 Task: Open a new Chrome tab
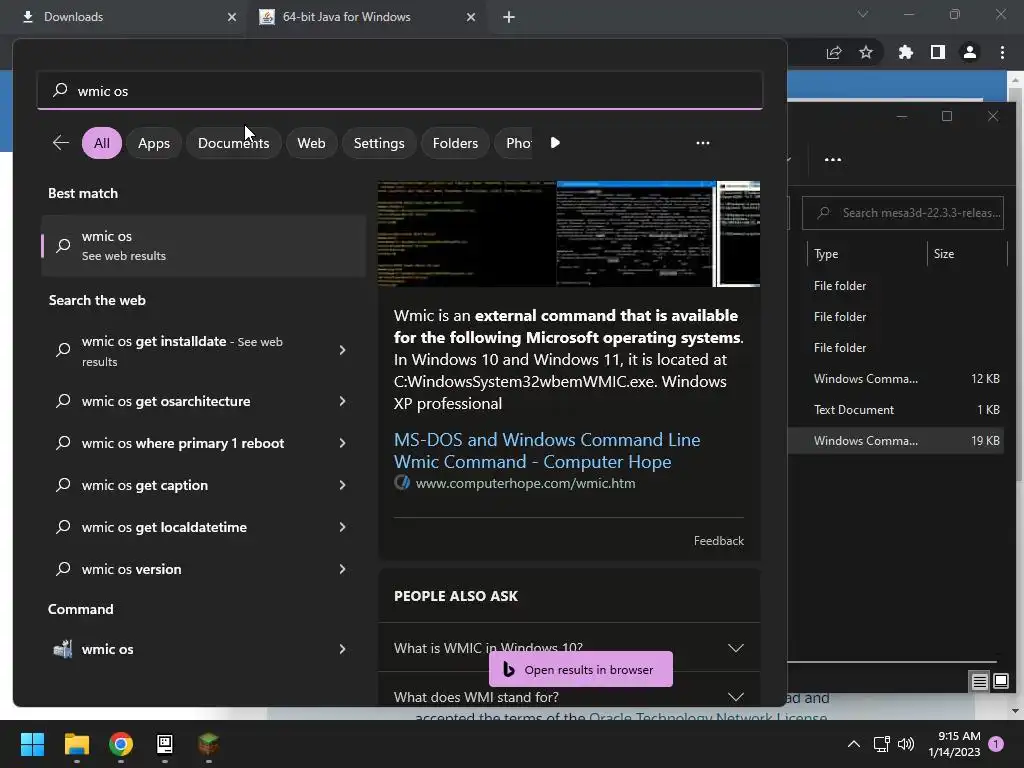(x=509, y=17)
